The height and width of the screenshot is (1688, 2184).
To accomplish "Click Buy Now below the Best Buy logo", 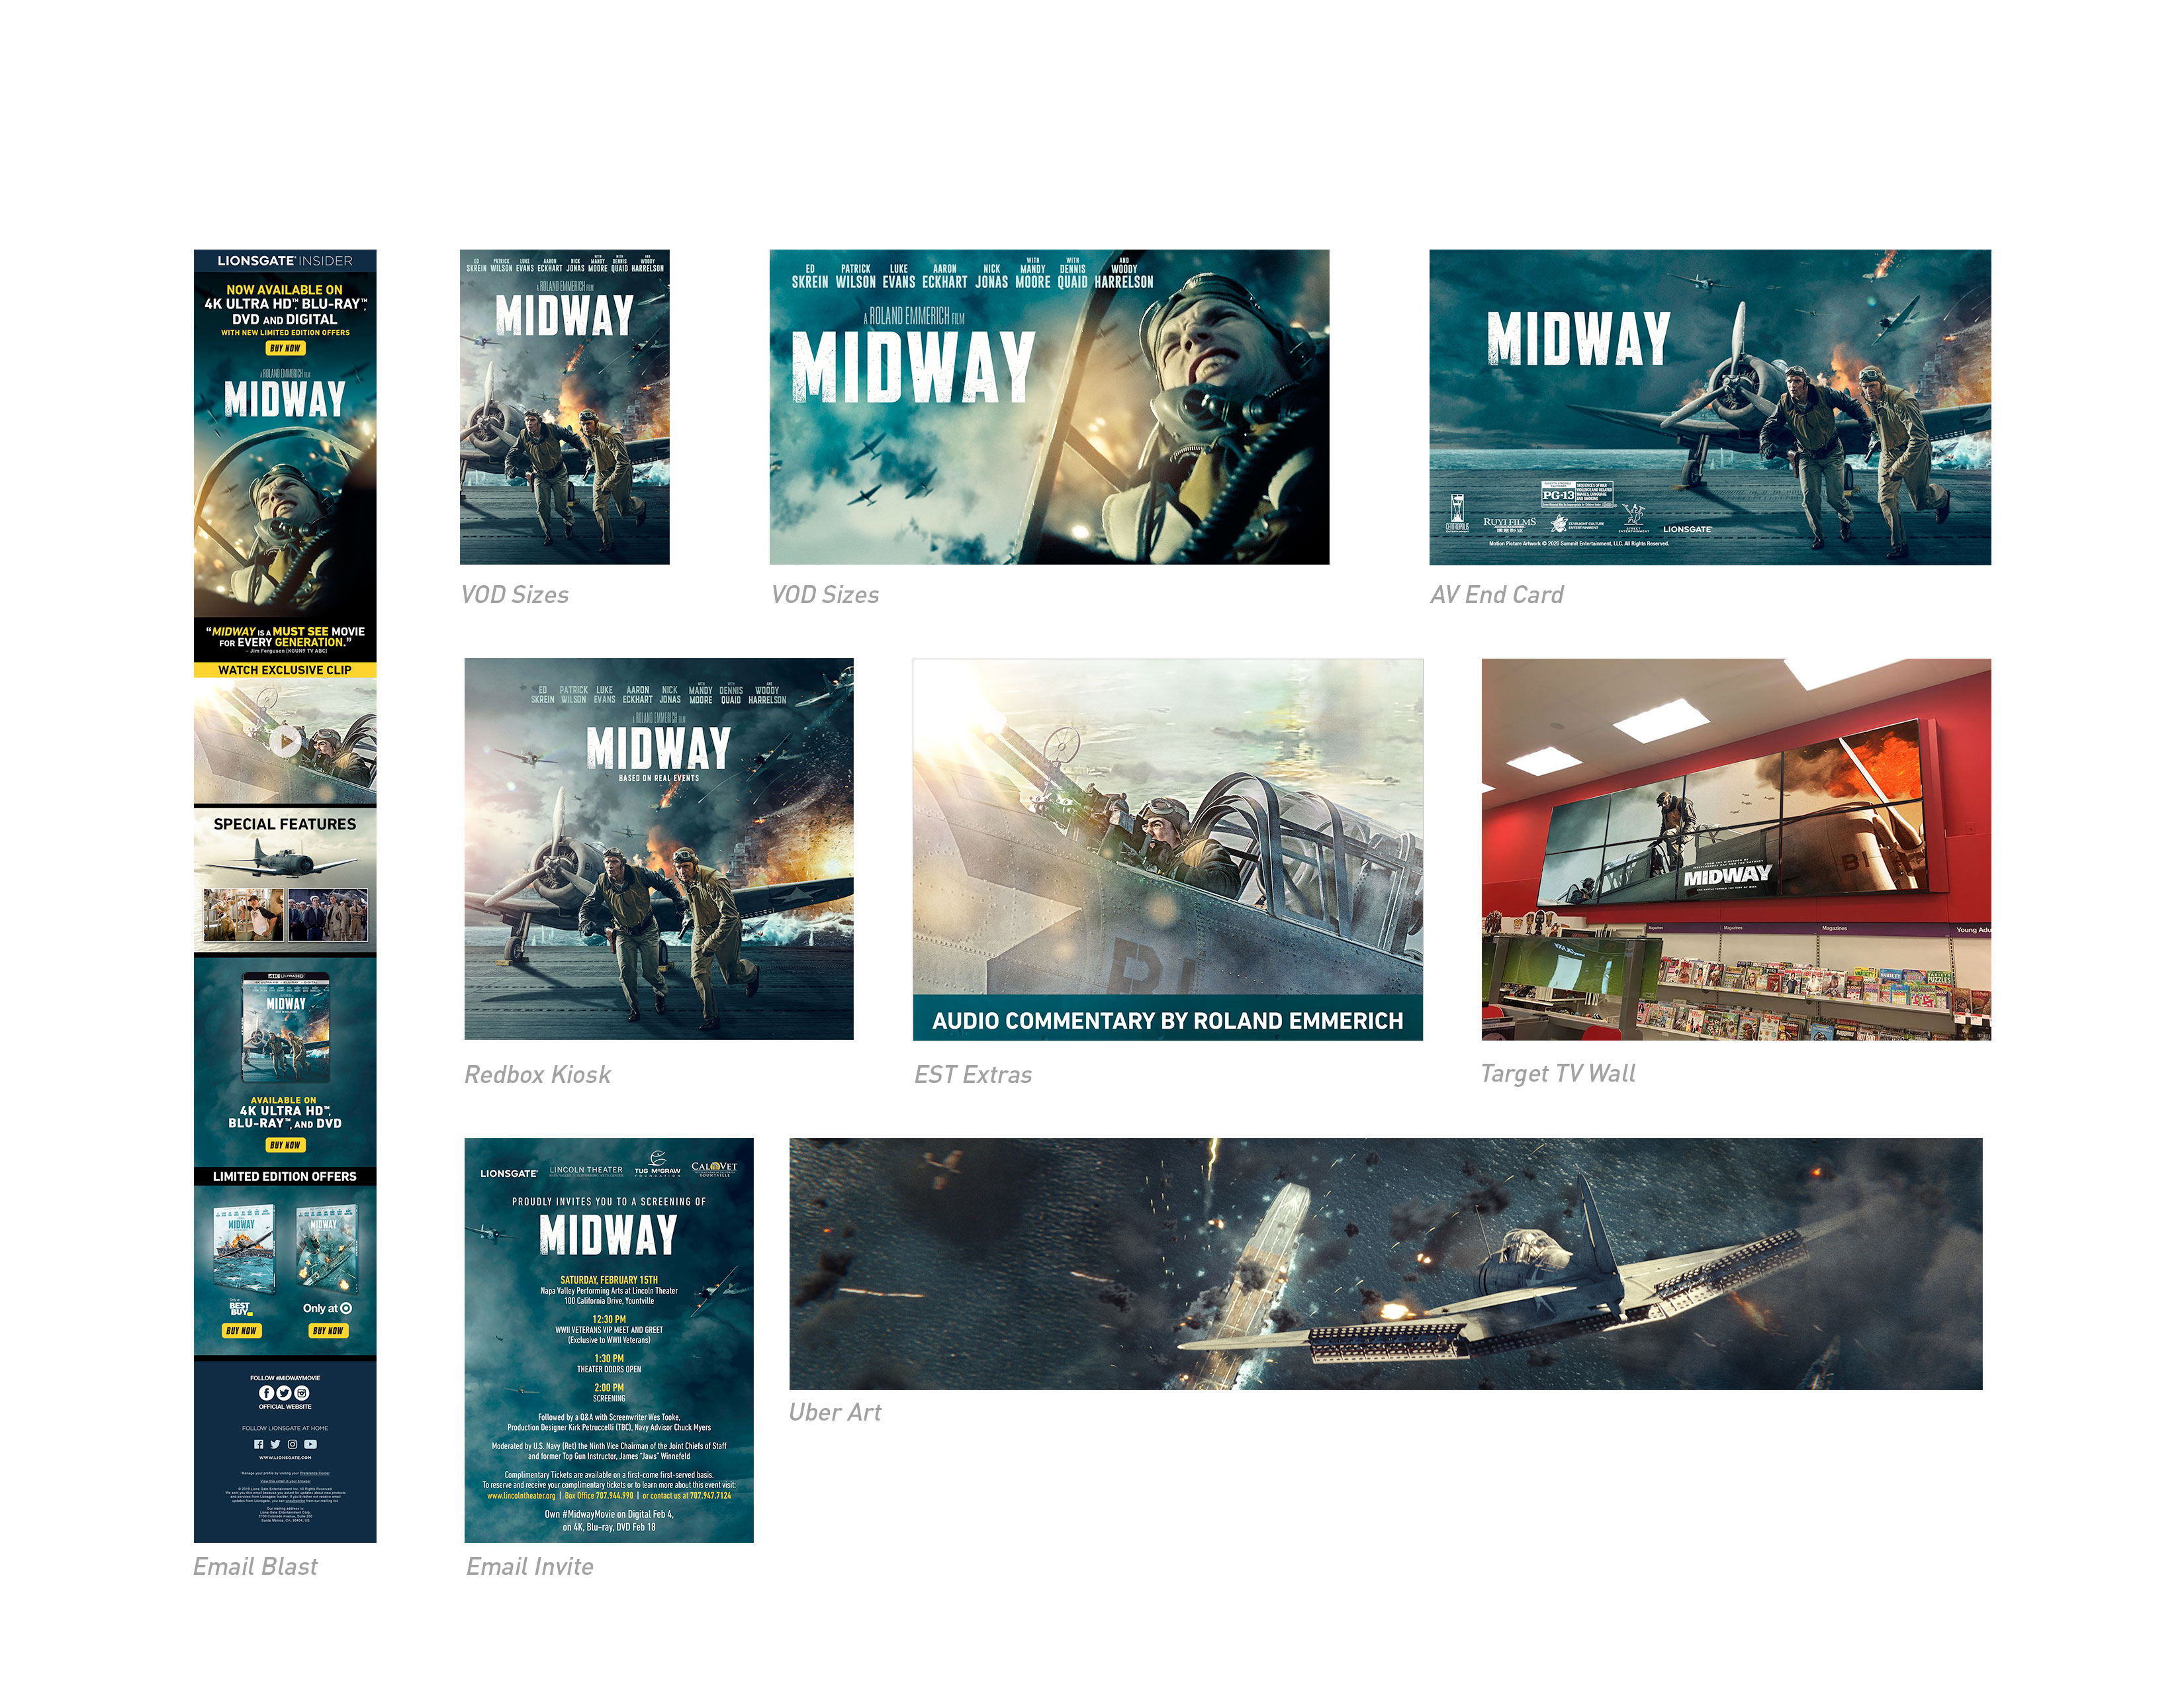I will 241,1331.
